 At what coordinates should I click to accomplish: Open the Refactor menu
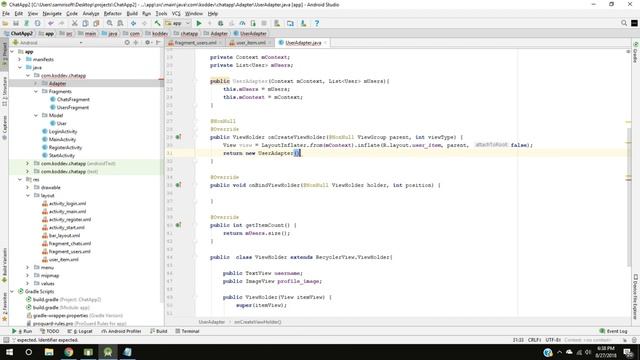113,13
